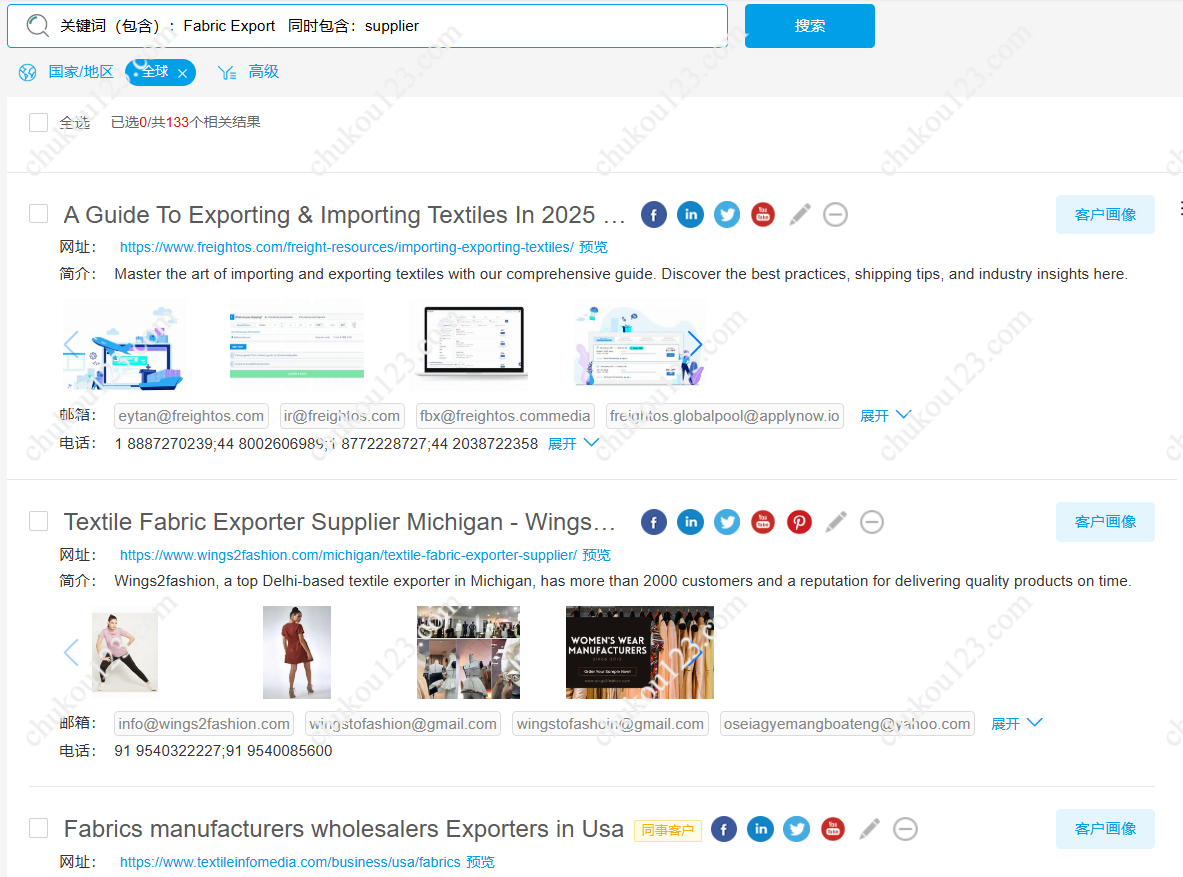Preview the textileinfomedia.com page

481,863
